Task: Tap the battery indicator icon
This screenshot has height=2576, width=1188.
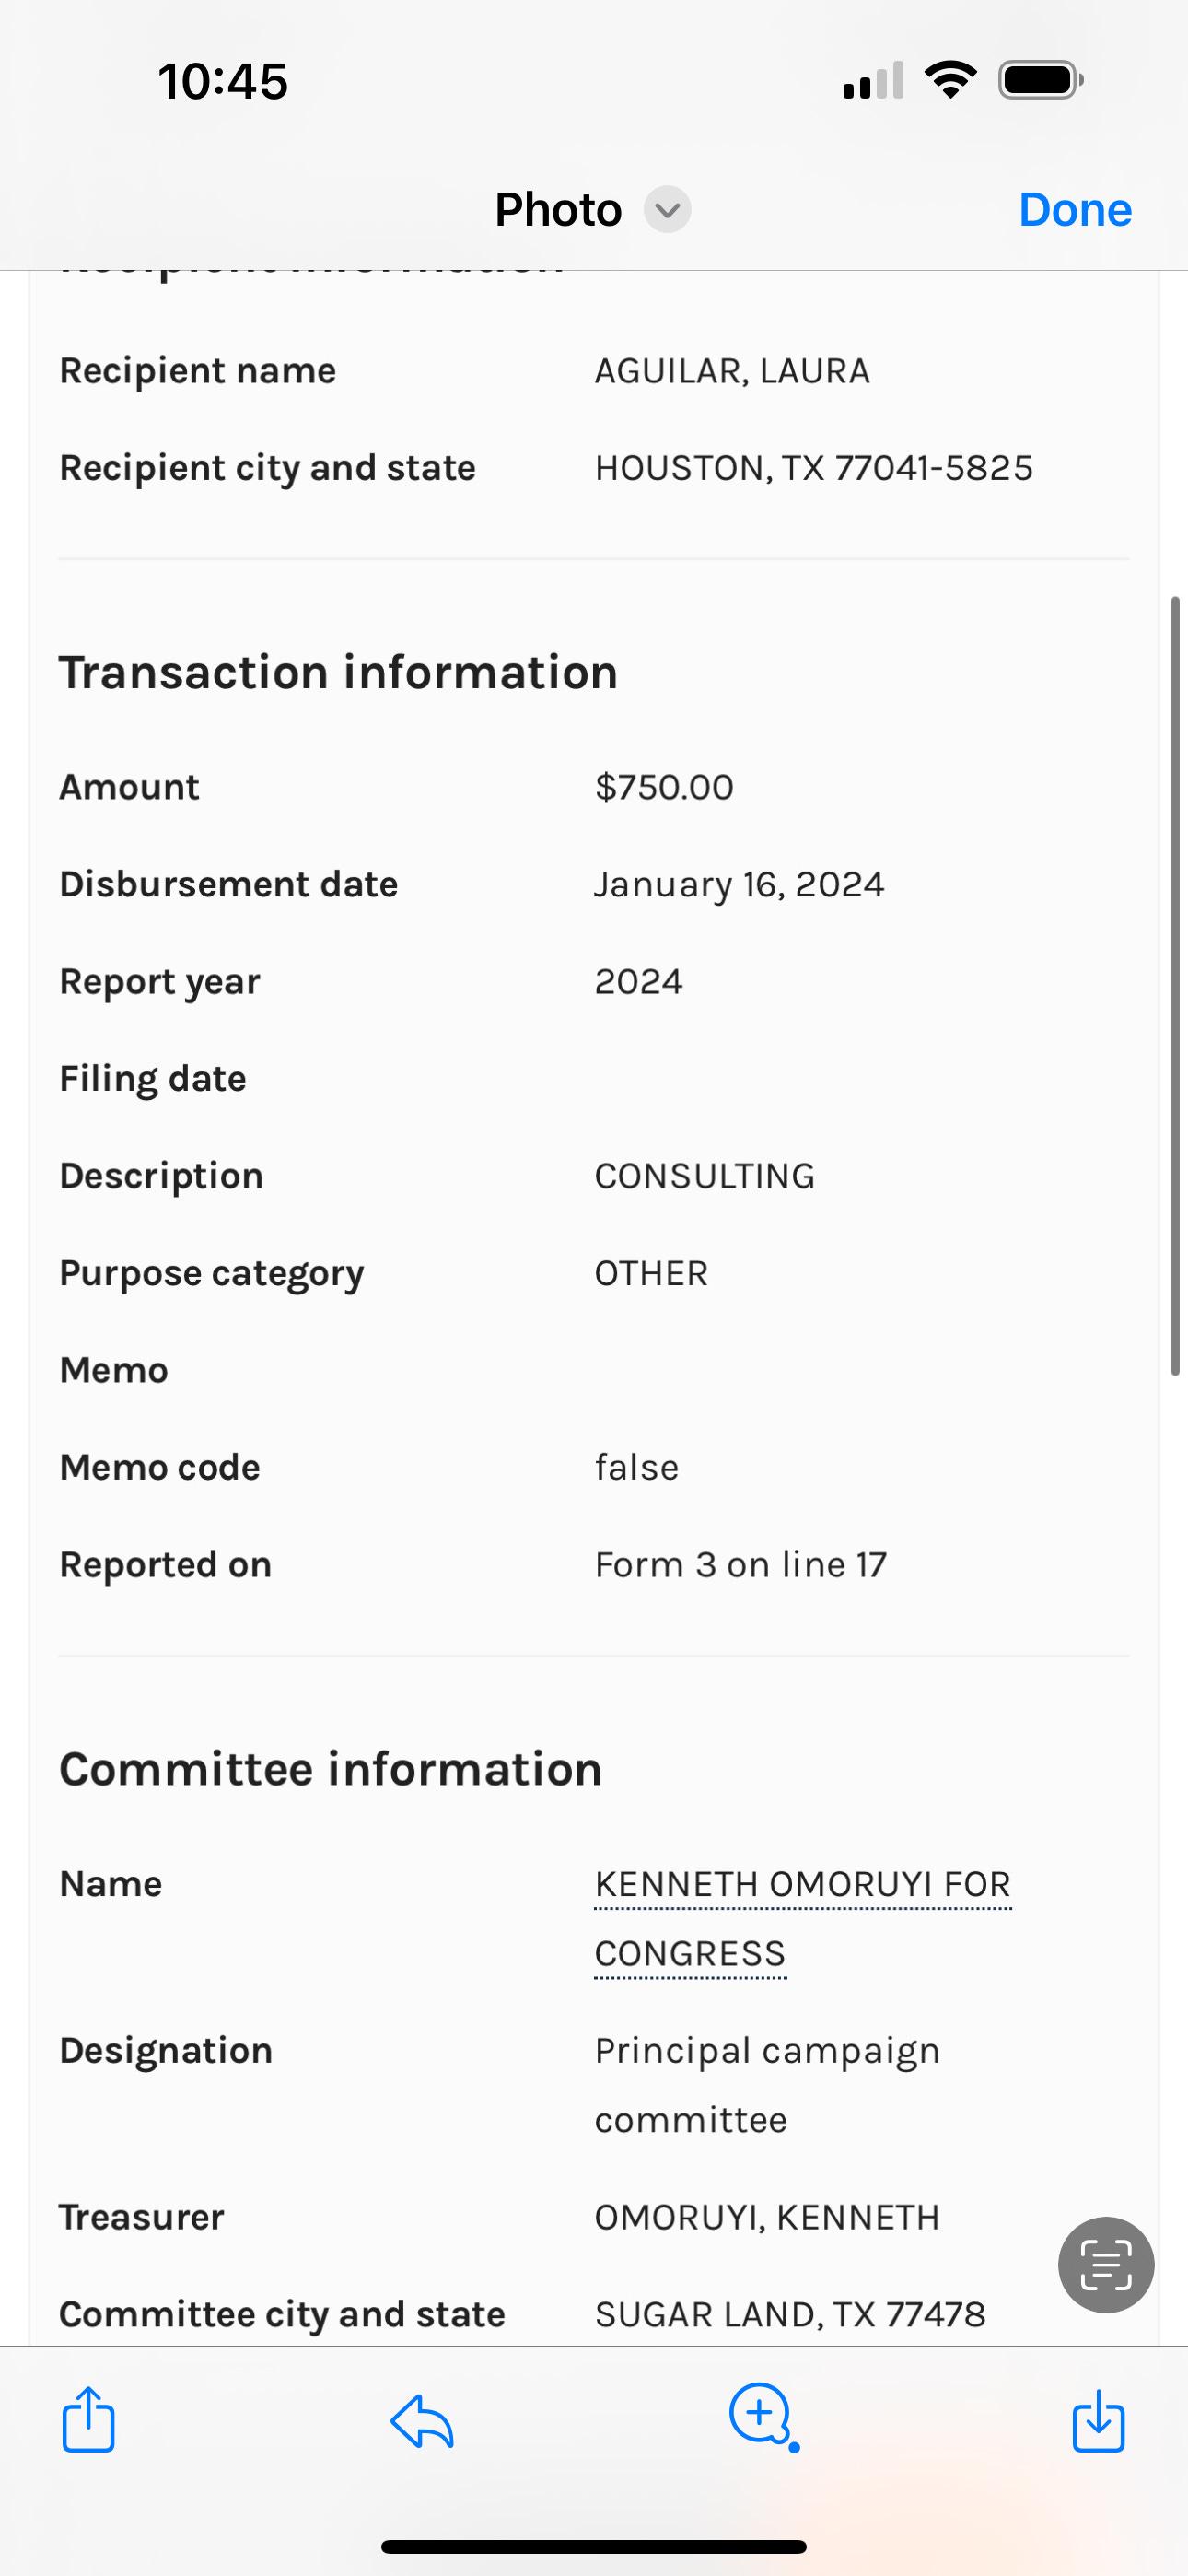Action: click(x=1040, y=80)
